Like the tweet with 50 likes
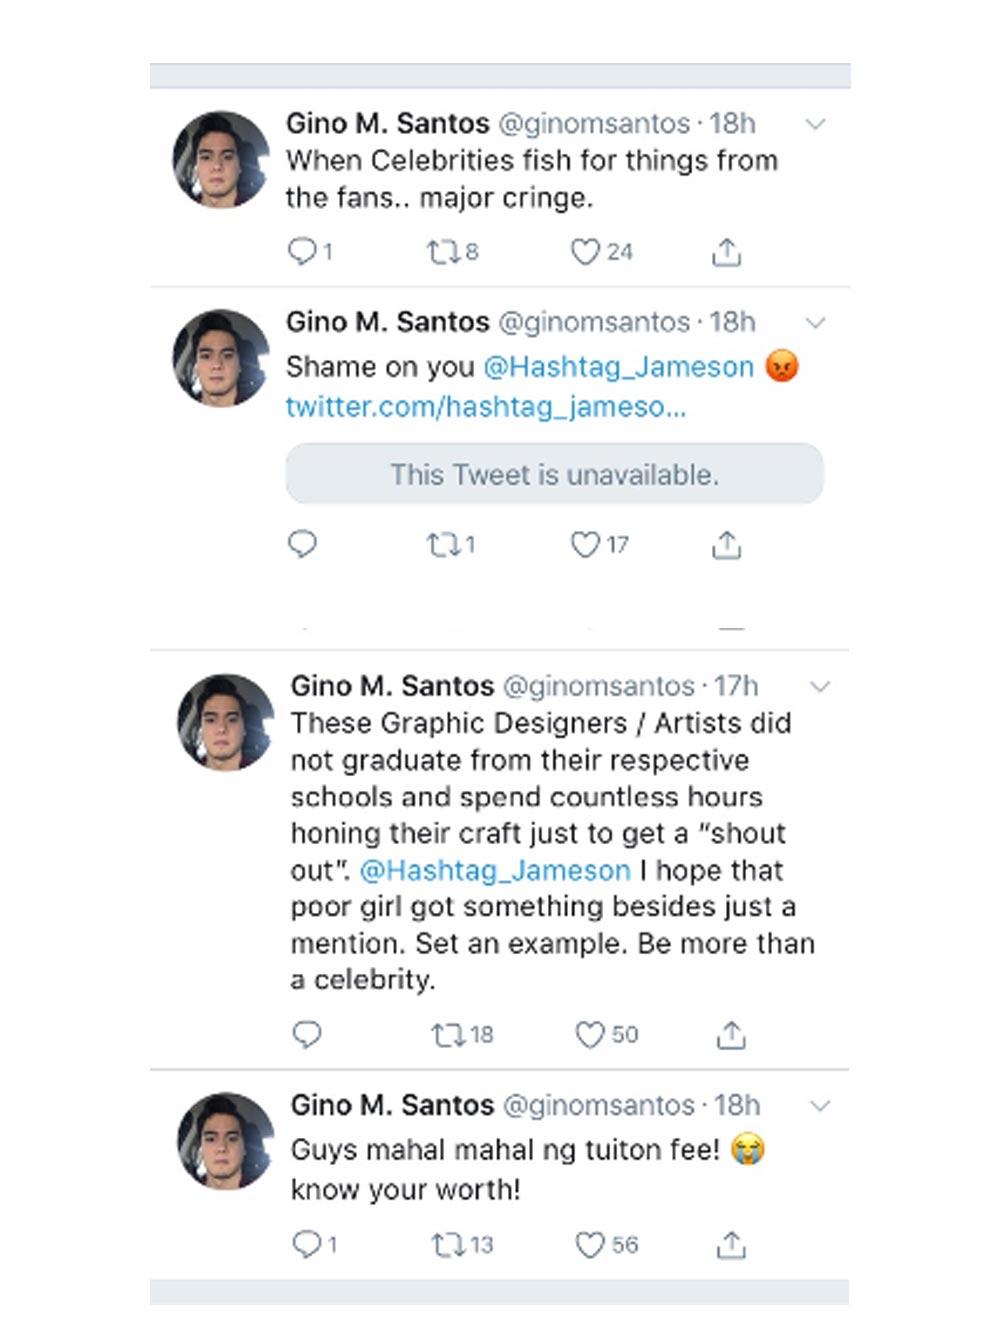This screenshot has width=1000, height=1332. coord(590,1035)
